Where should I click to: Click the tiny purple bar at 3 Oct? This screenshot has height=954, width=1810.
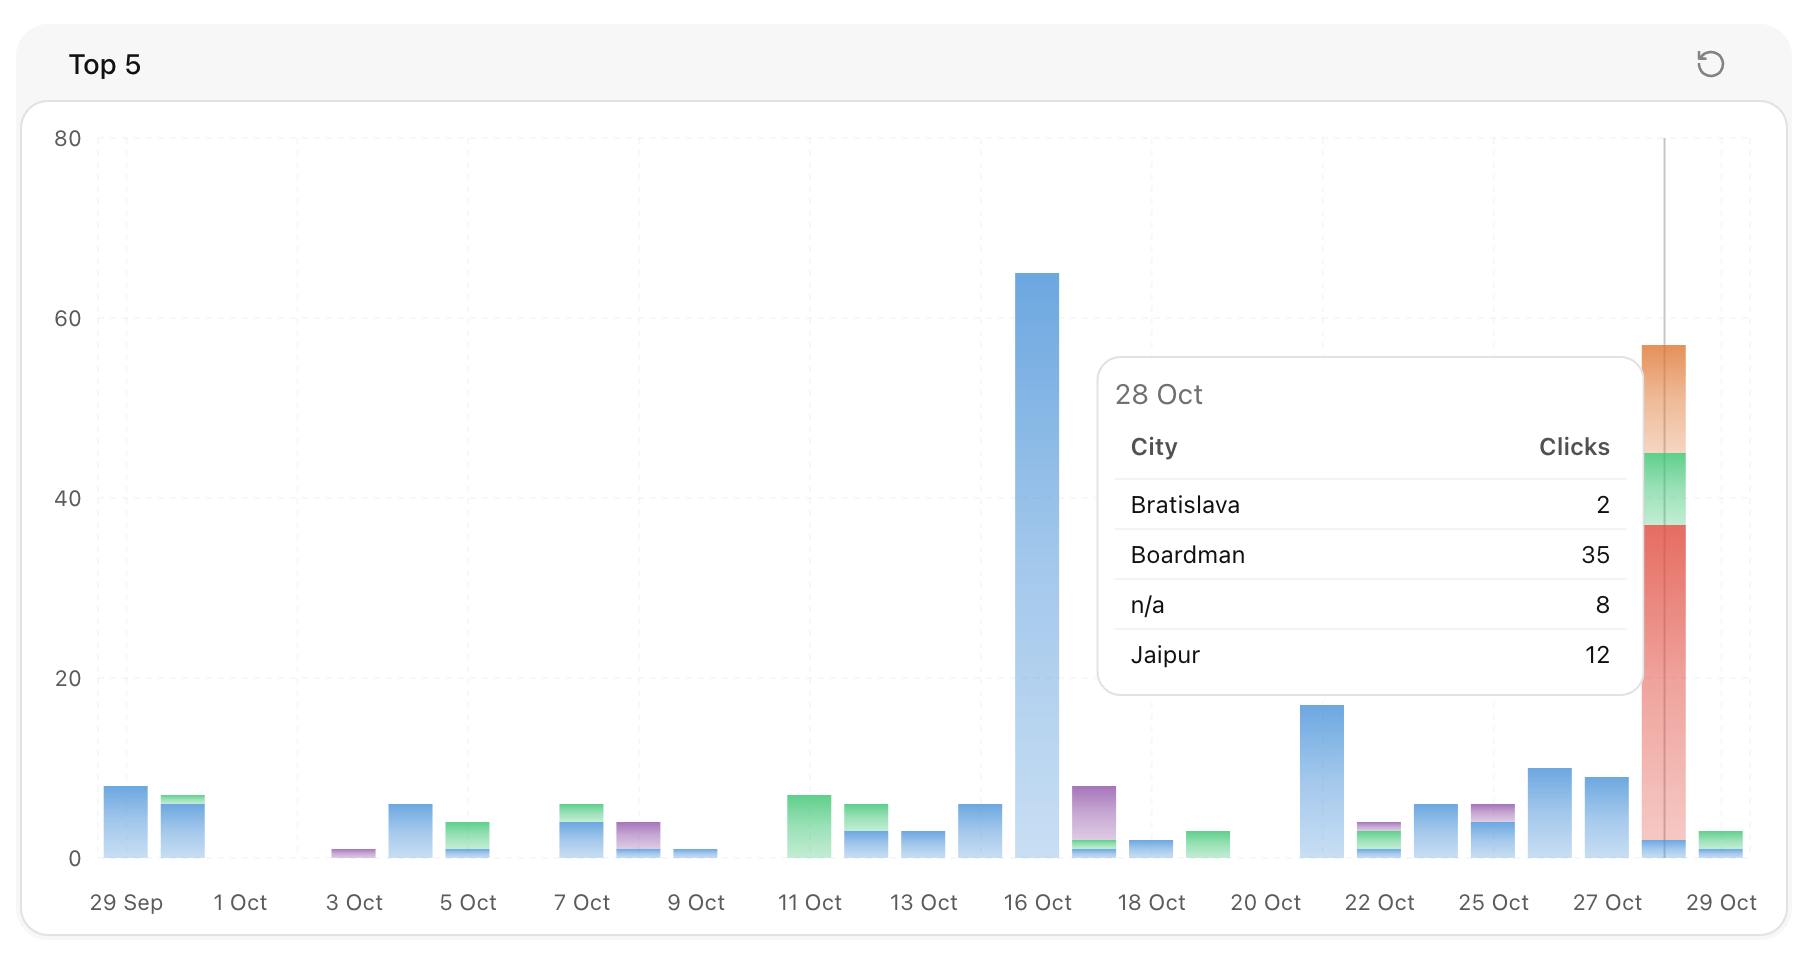[354, 853]
